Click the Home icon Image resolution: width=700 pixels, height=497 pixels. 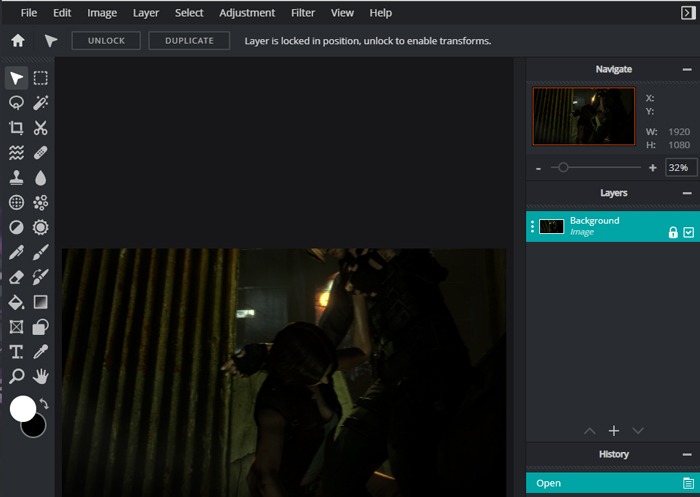point(17,41)
